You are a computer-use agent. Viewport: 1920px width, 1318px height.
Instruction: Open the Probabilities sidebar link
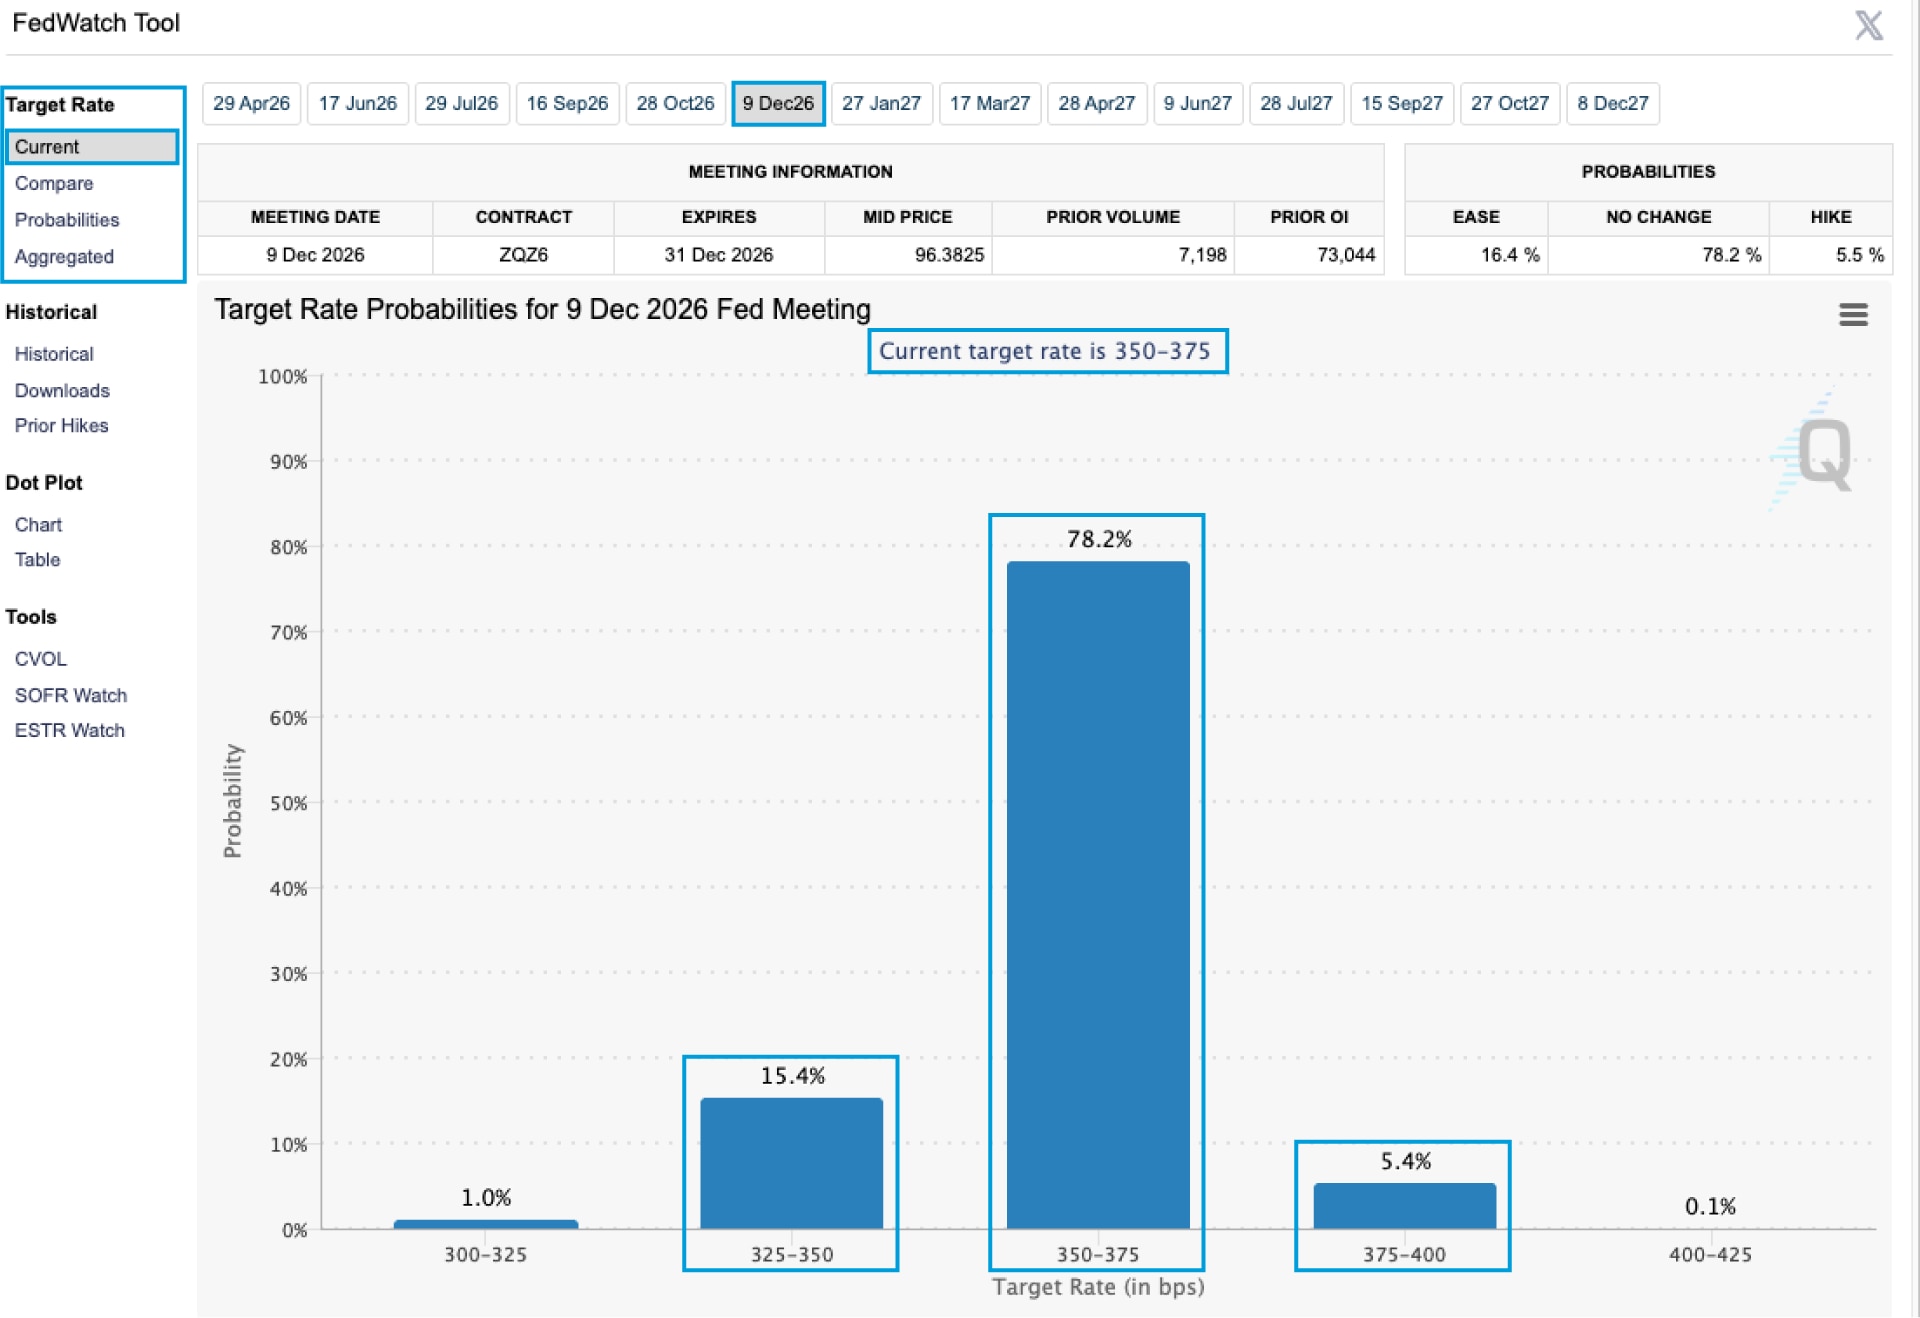[67, 220]
